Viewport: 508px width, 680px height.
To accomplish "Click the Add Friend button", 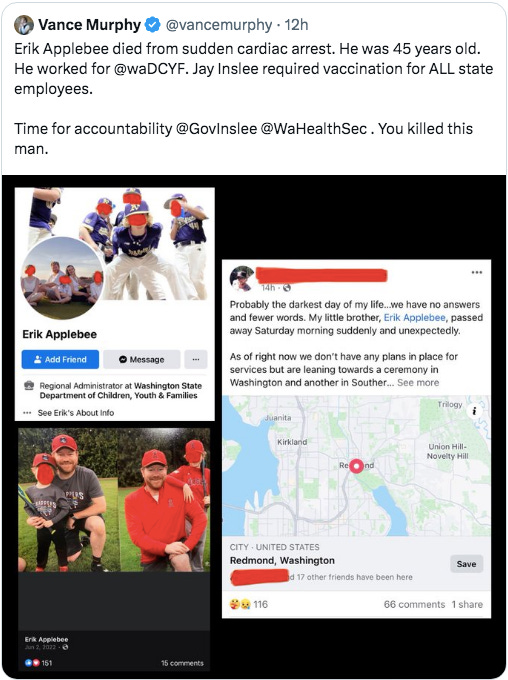I will point(60,360).
